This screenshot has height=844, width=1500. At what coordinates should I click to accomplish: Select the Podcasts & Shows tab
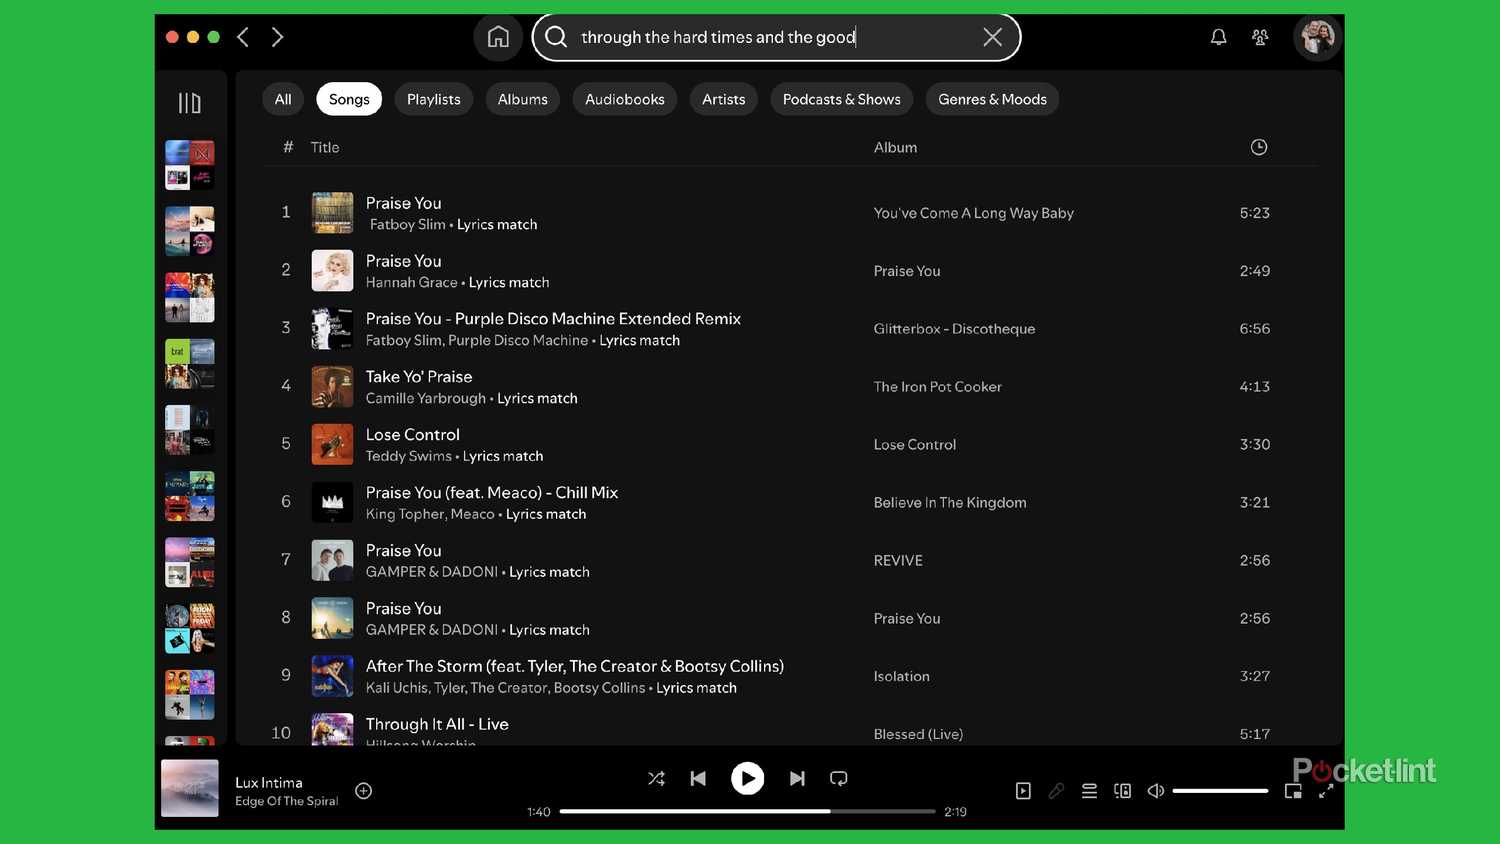(841, 99)
